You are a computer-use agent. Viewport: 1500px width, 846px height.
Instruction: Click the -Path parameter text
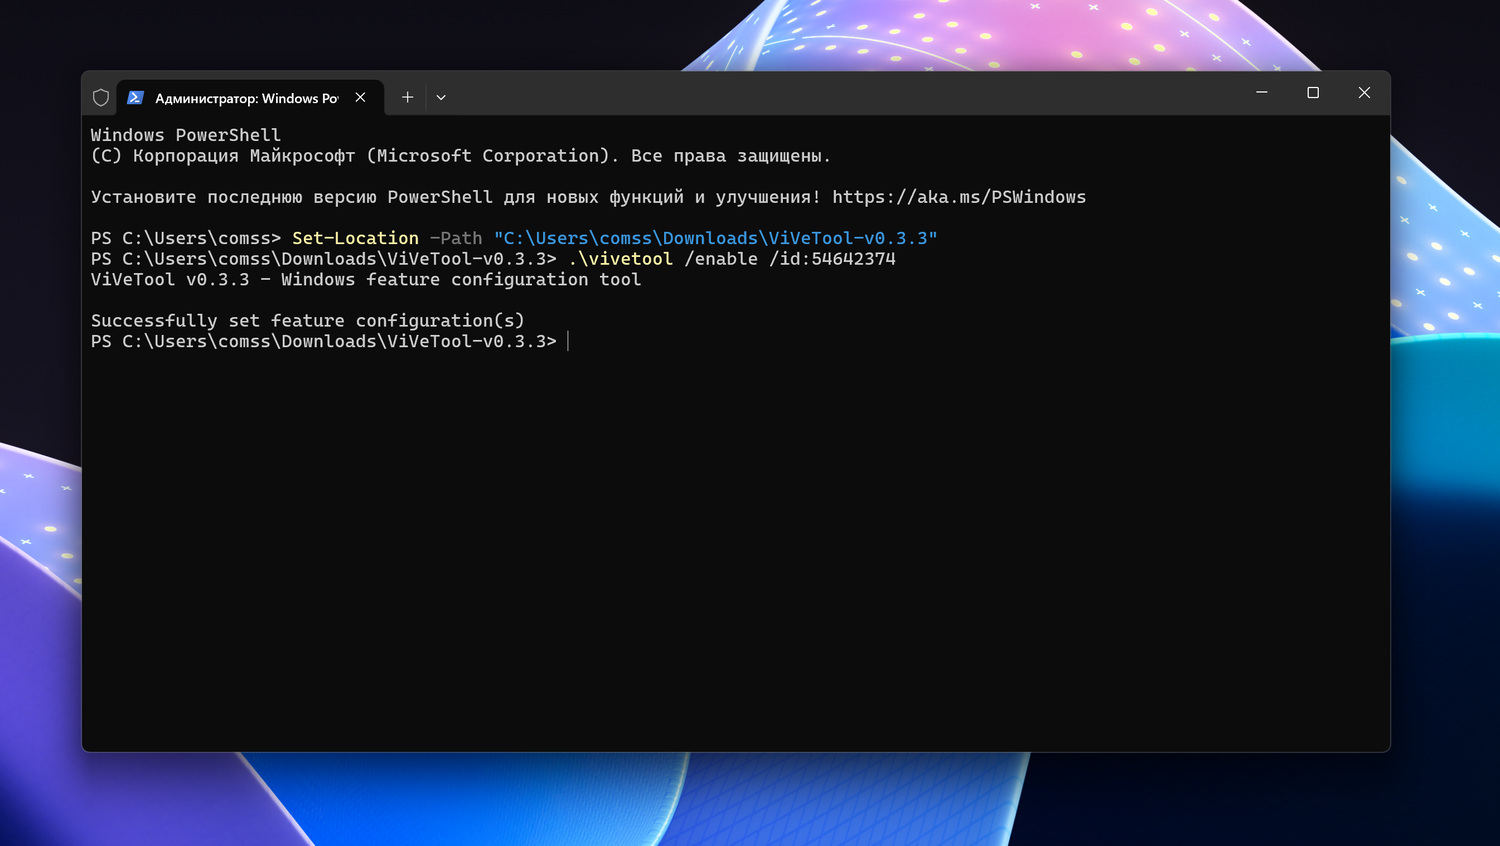(x=455, y=238)
